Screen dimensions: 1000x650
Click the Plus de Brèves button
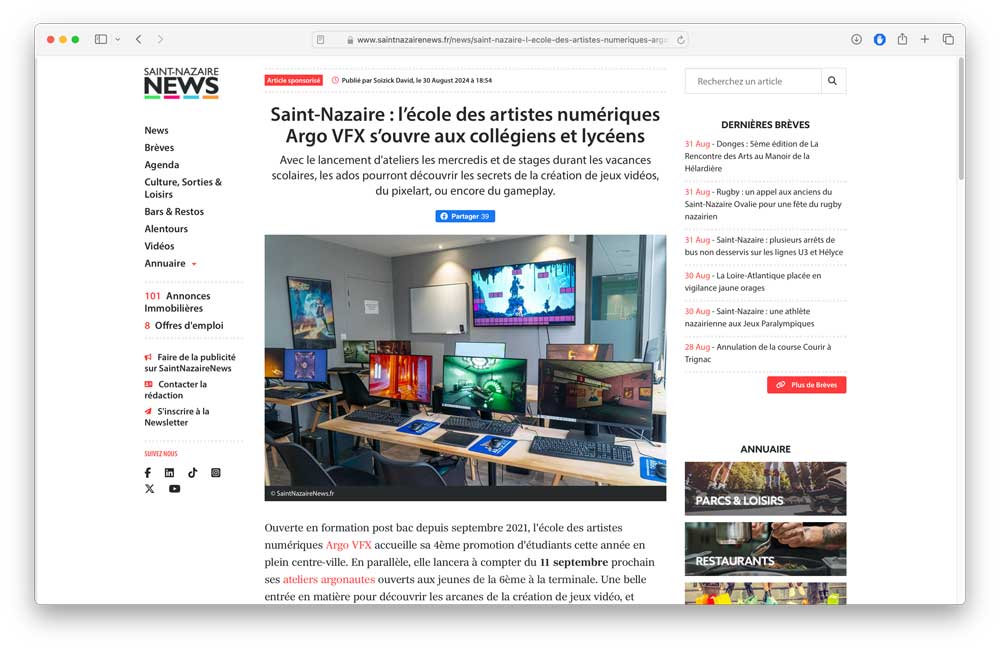point(807,385)
